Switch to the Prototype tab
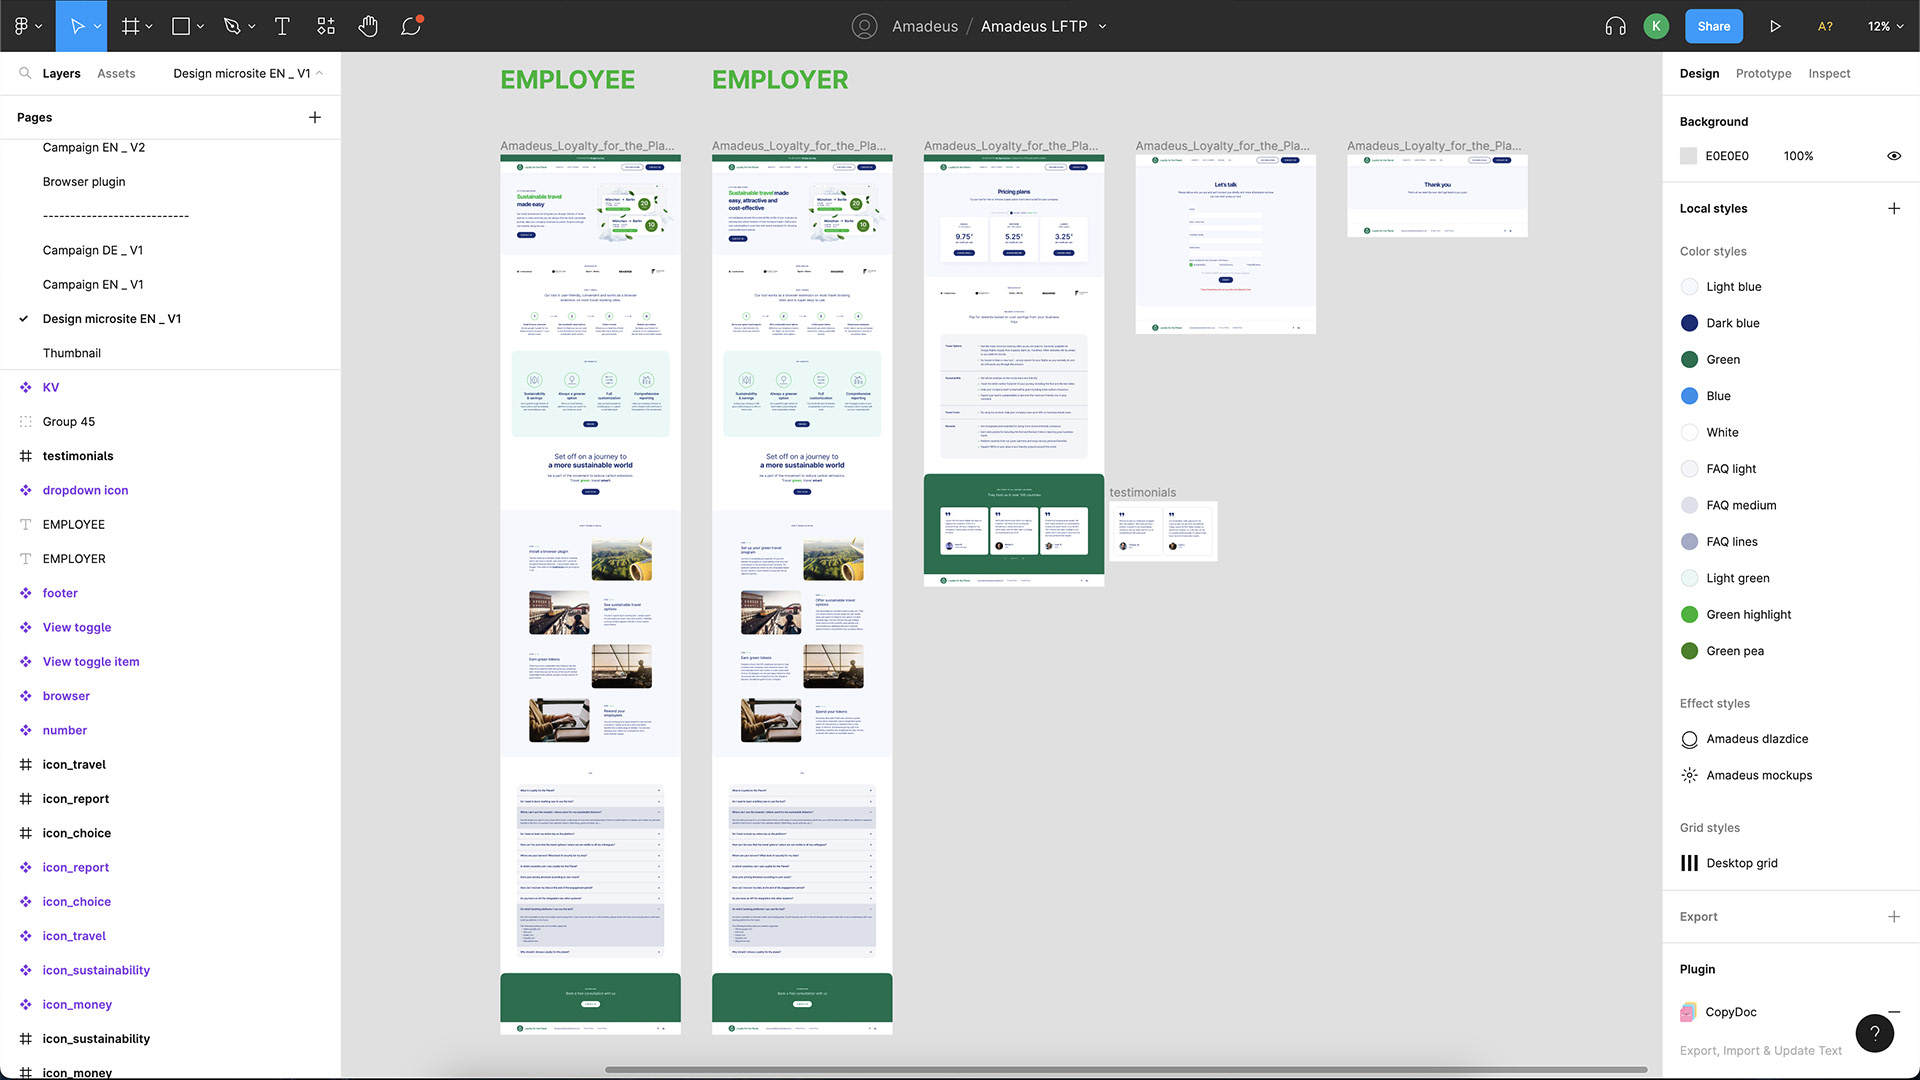Viewport: 1920px width, 1080px height. pos(1763,73)
